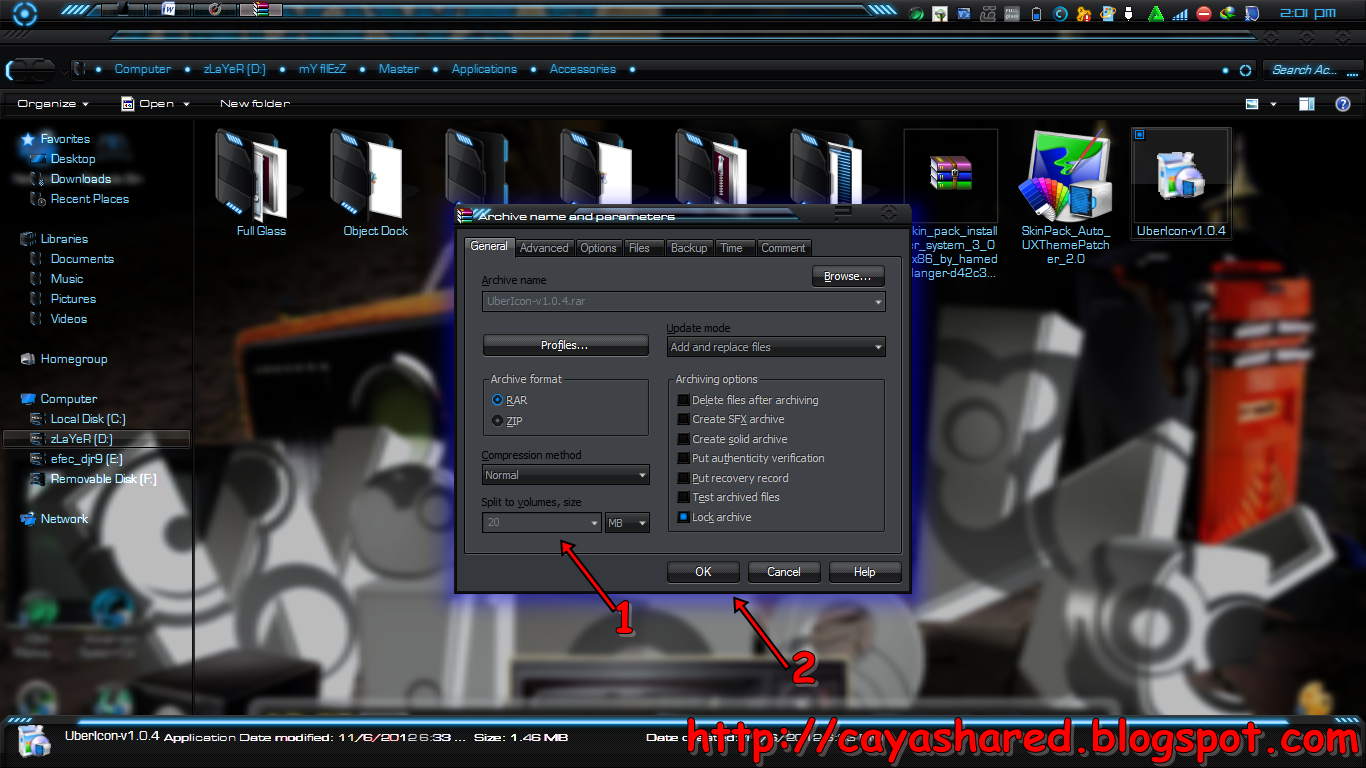This screenshot has width=1366, height=768.
Task: Toggle the Explorer preview pane icon
Action: click(1307, 104)
